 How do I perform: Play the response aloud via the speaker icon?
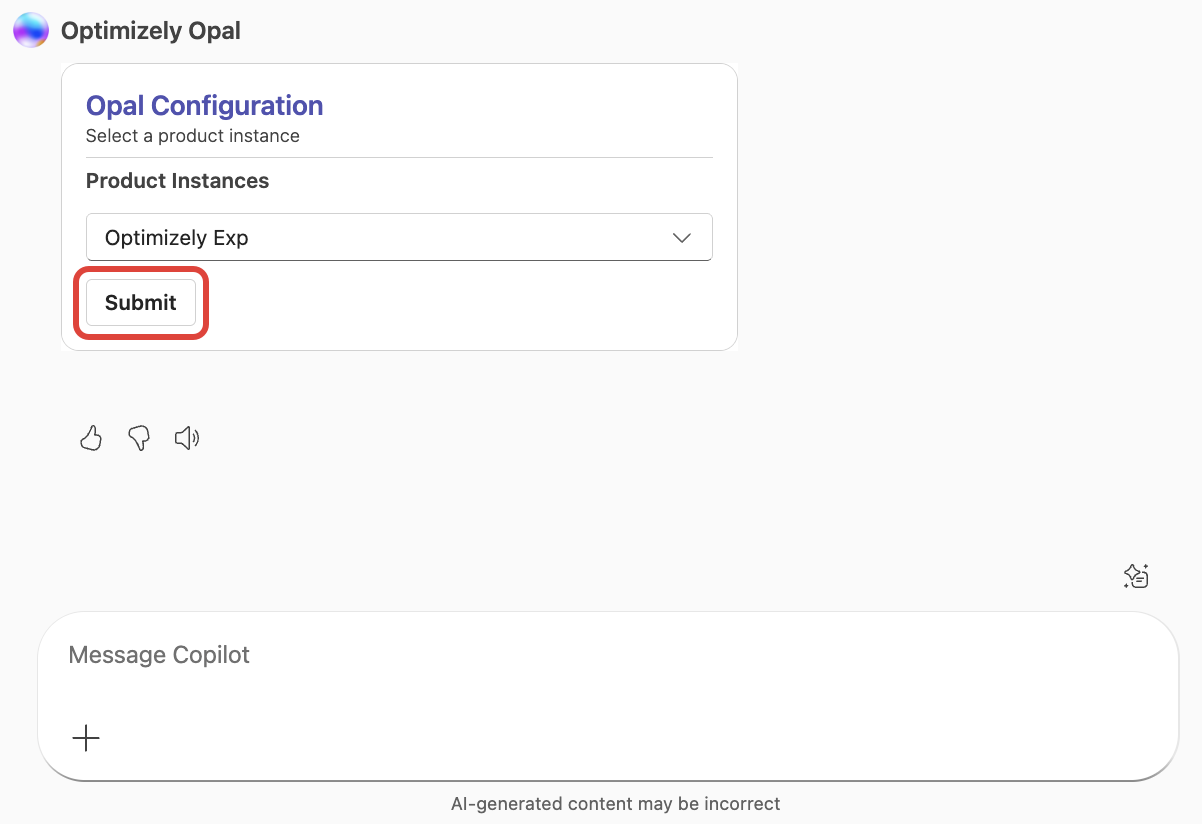[x=187, y=438]
